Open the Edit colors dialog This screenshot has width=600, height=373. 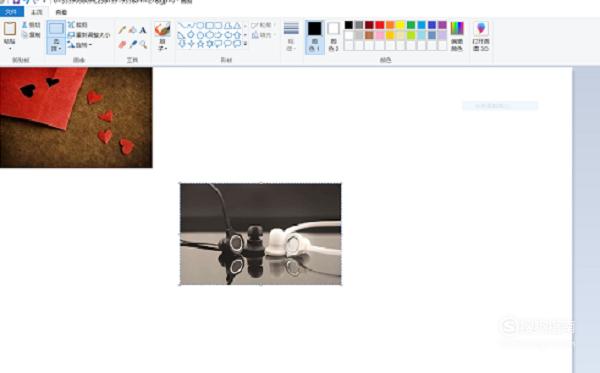point(457,37)
